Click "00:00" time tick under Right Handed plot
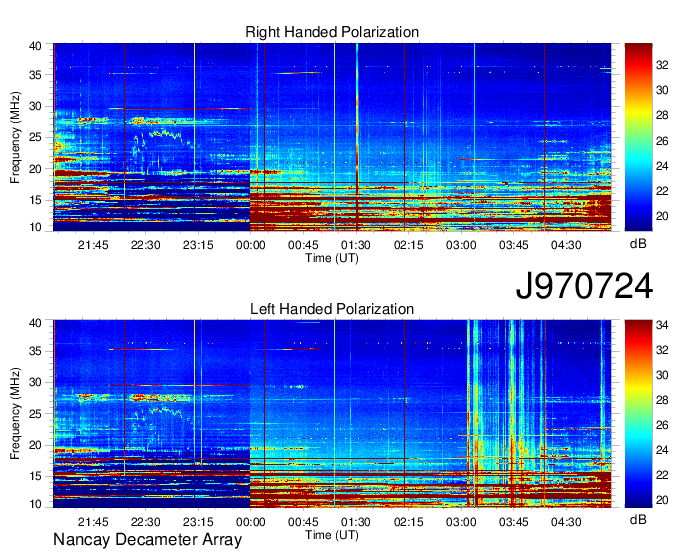The height and width of the screenshot is (552, 680). [x=251, y=245]
